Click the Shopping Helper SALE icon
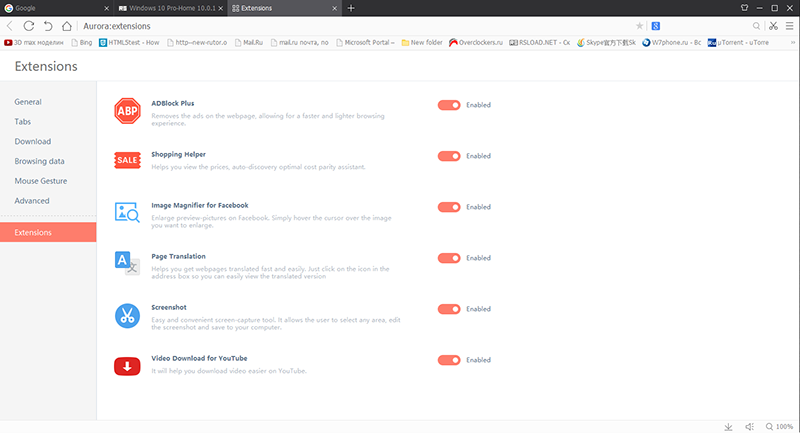Image resolution: width=800 pixels, height=433 pixels. pos(127,160)
